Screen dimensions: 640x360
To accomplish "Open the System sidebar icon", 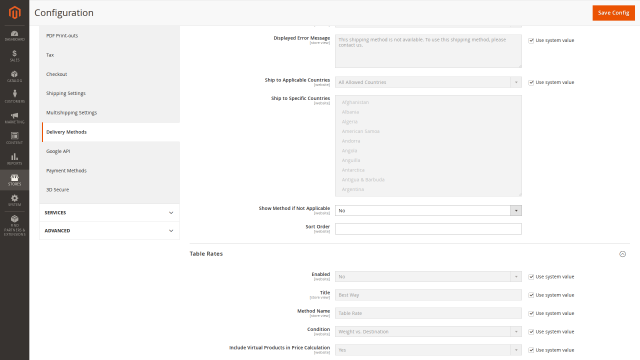I will (14, 200).
